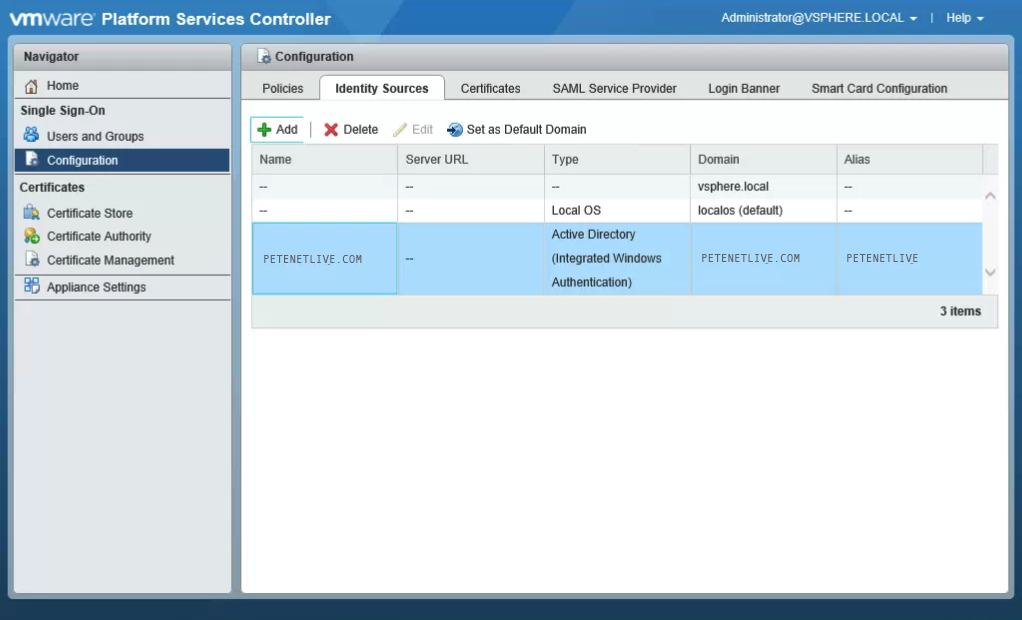1022x620 pixels.
Task: Click the Set as Default Domain globe icon
Action: [454, 130]
